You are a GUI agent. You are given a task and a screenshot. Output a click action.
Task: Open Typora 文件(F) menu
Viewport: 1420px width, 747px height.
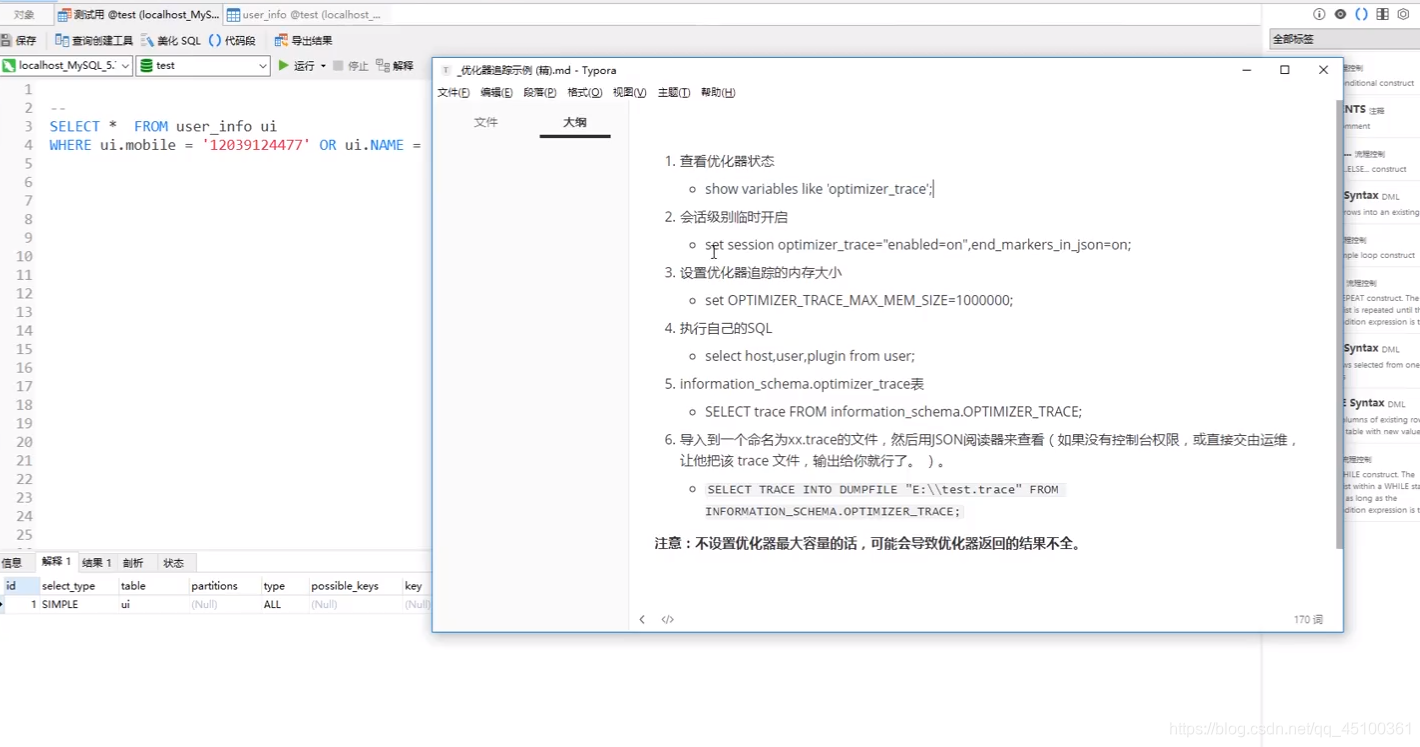click(453, 92)
